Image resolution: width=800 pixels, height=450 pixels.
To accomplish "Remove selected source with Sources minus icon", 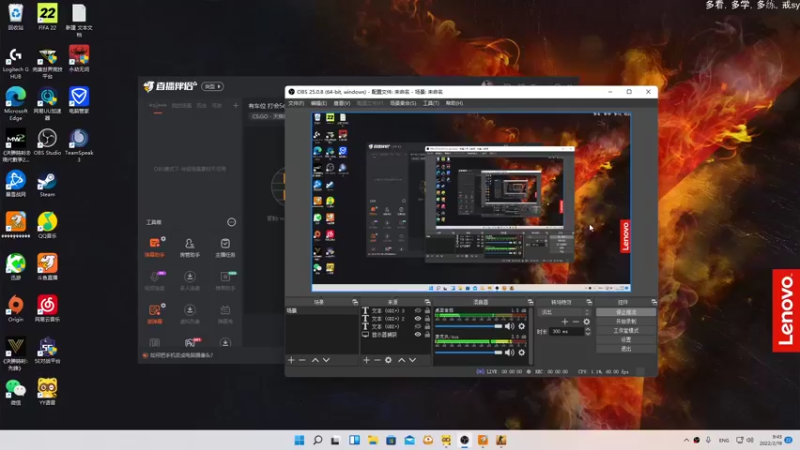I will 377,360.
